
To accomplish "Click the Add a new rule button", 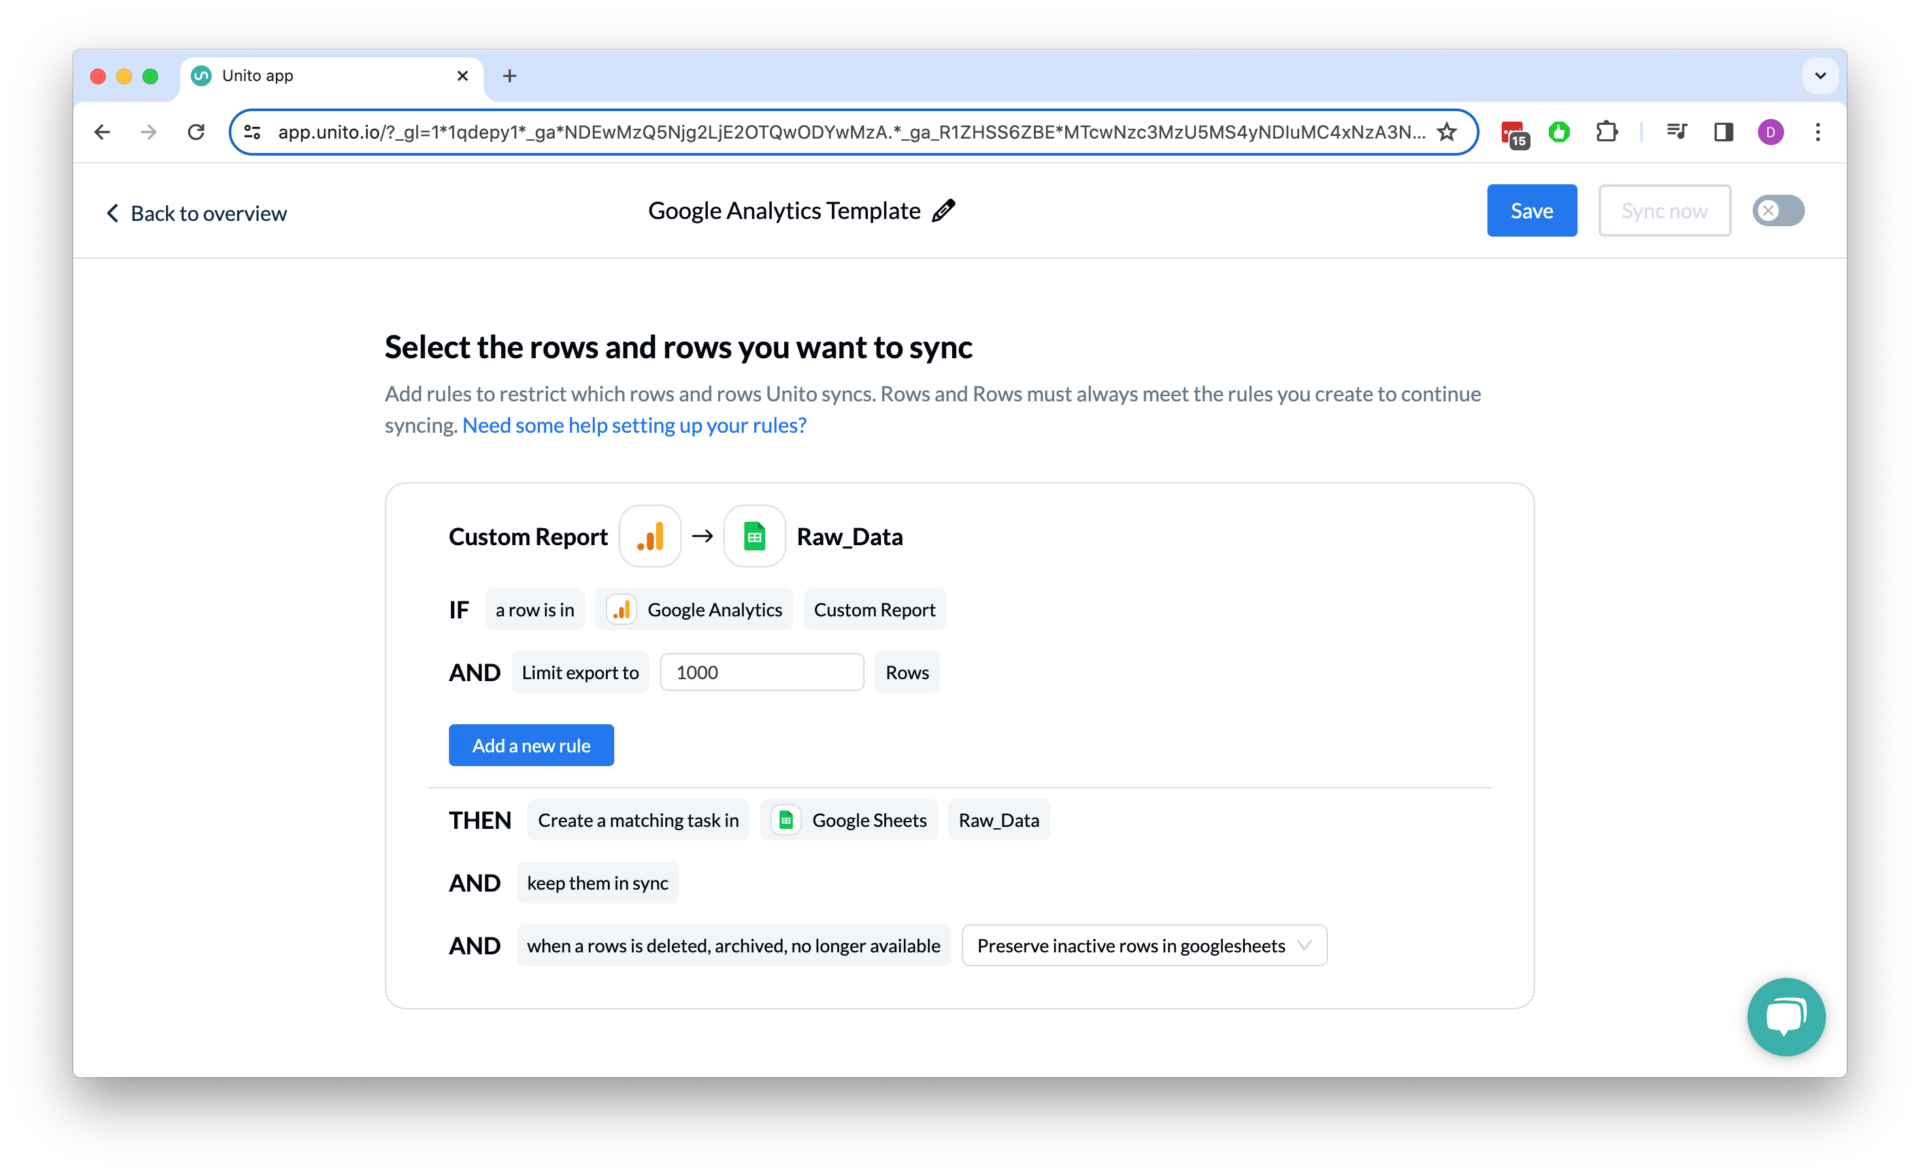I will point(531,744).
